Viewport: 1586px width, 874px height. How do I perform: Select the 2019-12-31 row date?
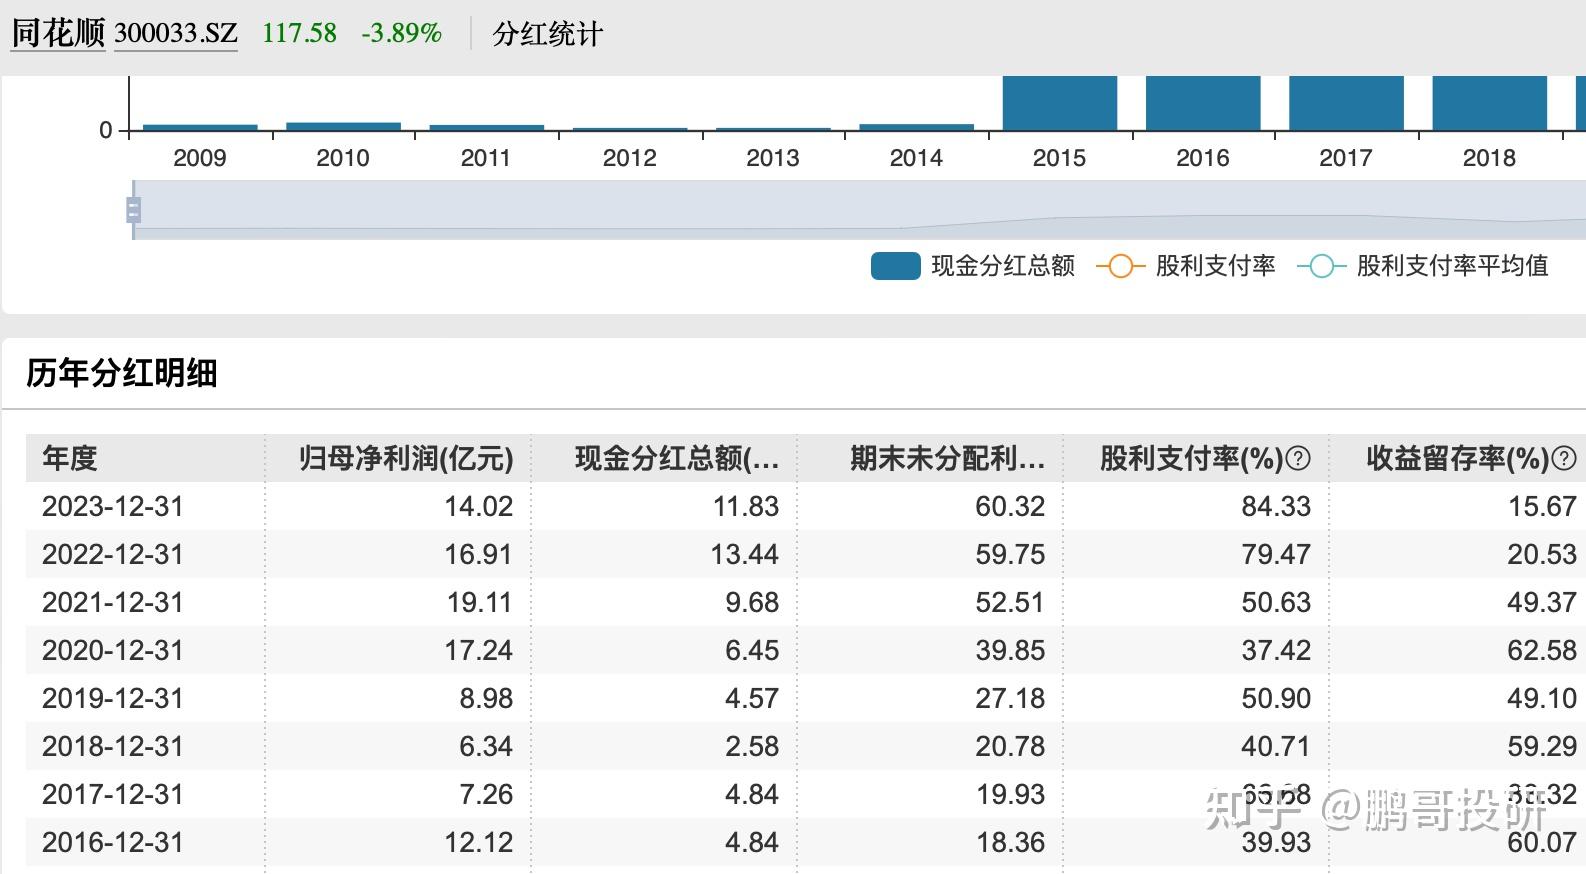coord(113,699)
